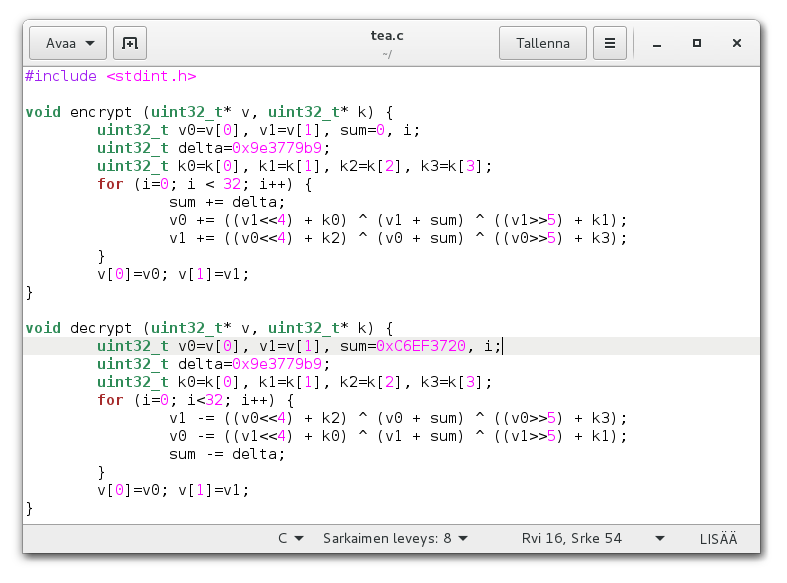This screenshot has height=583, width=787.
Task: Expand the Sarkaimen leveys tab width menu
Action: 395,538
